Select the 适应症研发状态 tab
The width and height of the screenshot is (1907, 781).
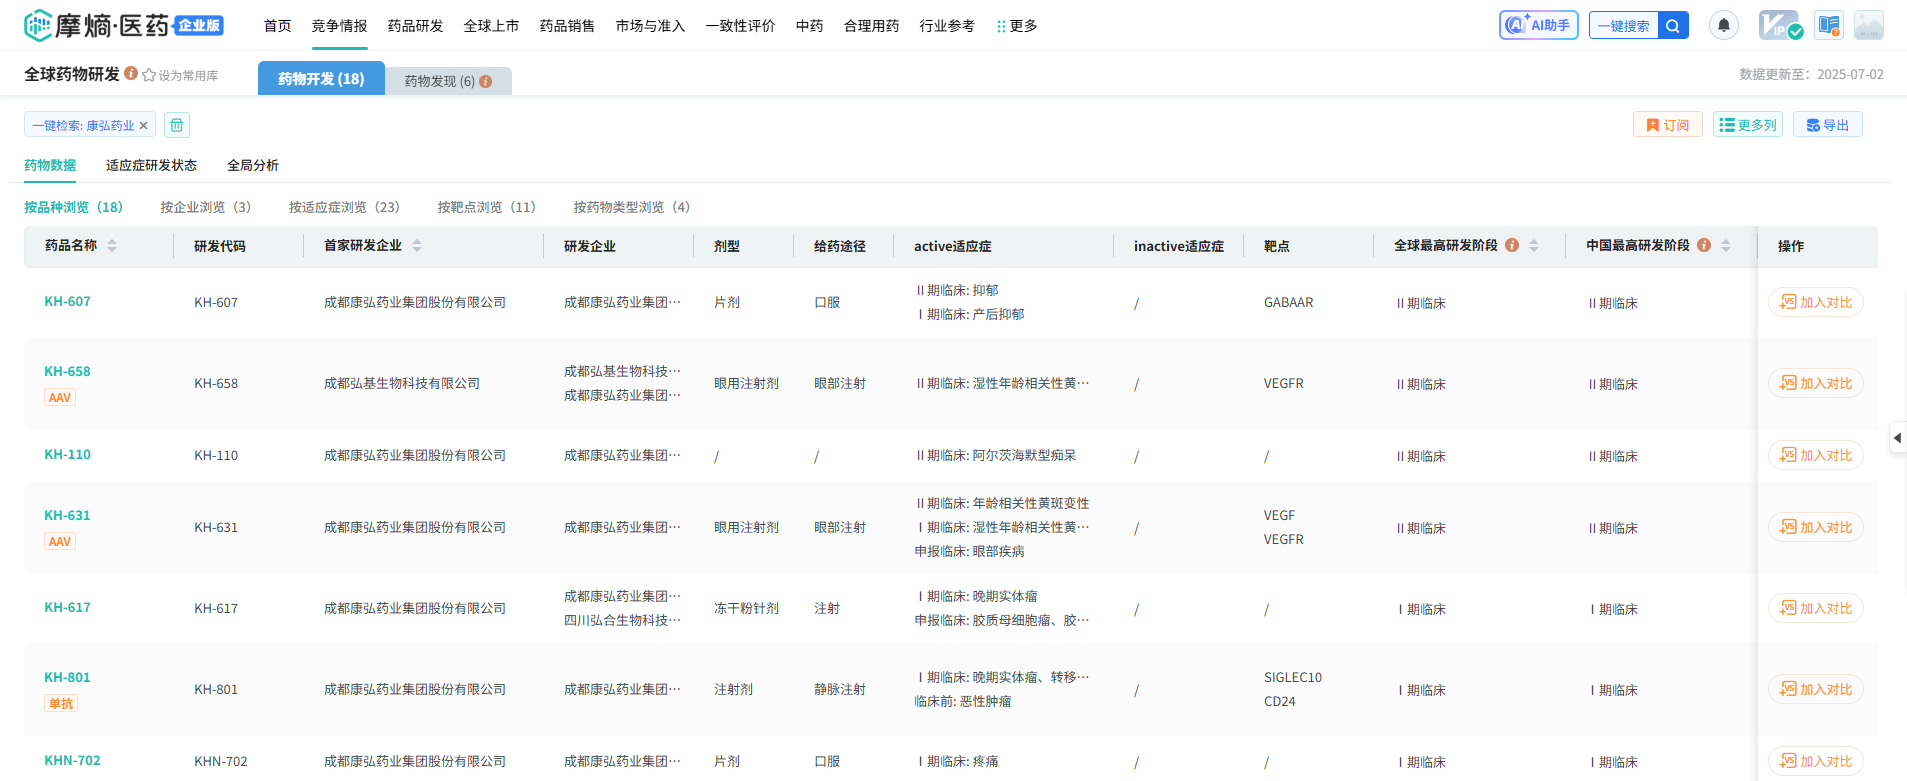[151, 165]
